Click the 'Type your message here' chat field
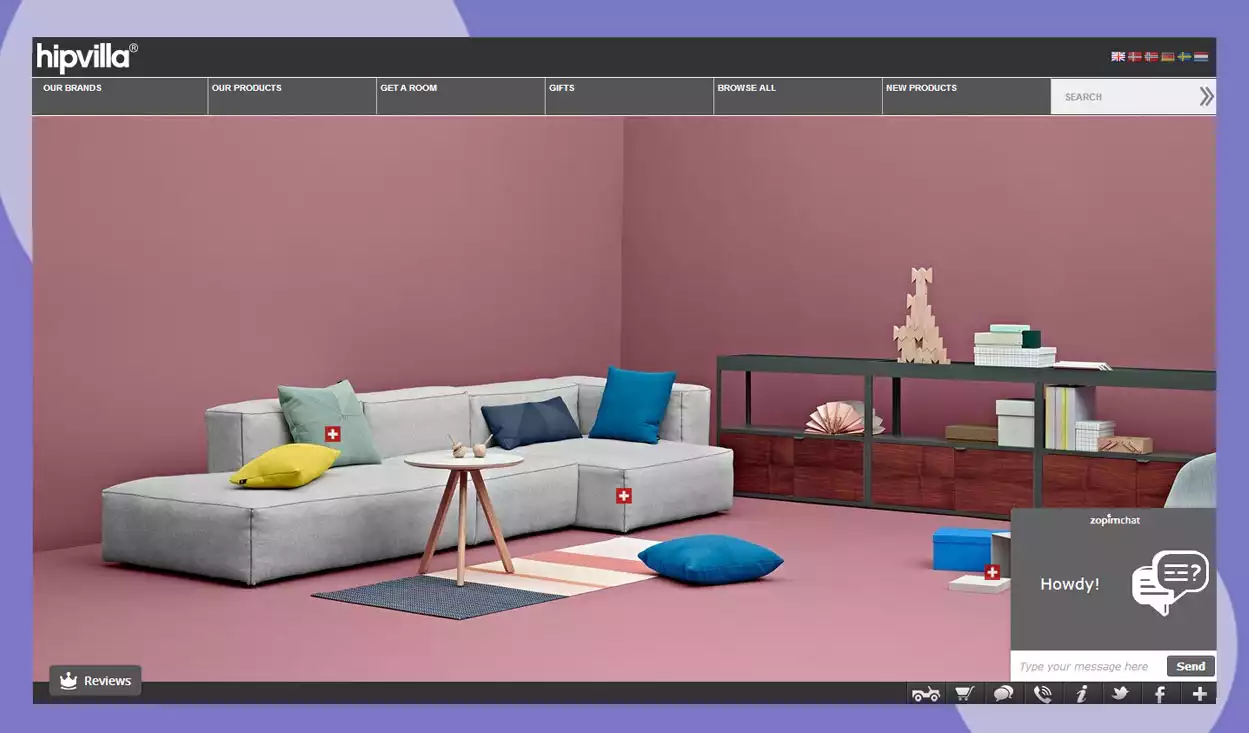 pos(1088,666)
